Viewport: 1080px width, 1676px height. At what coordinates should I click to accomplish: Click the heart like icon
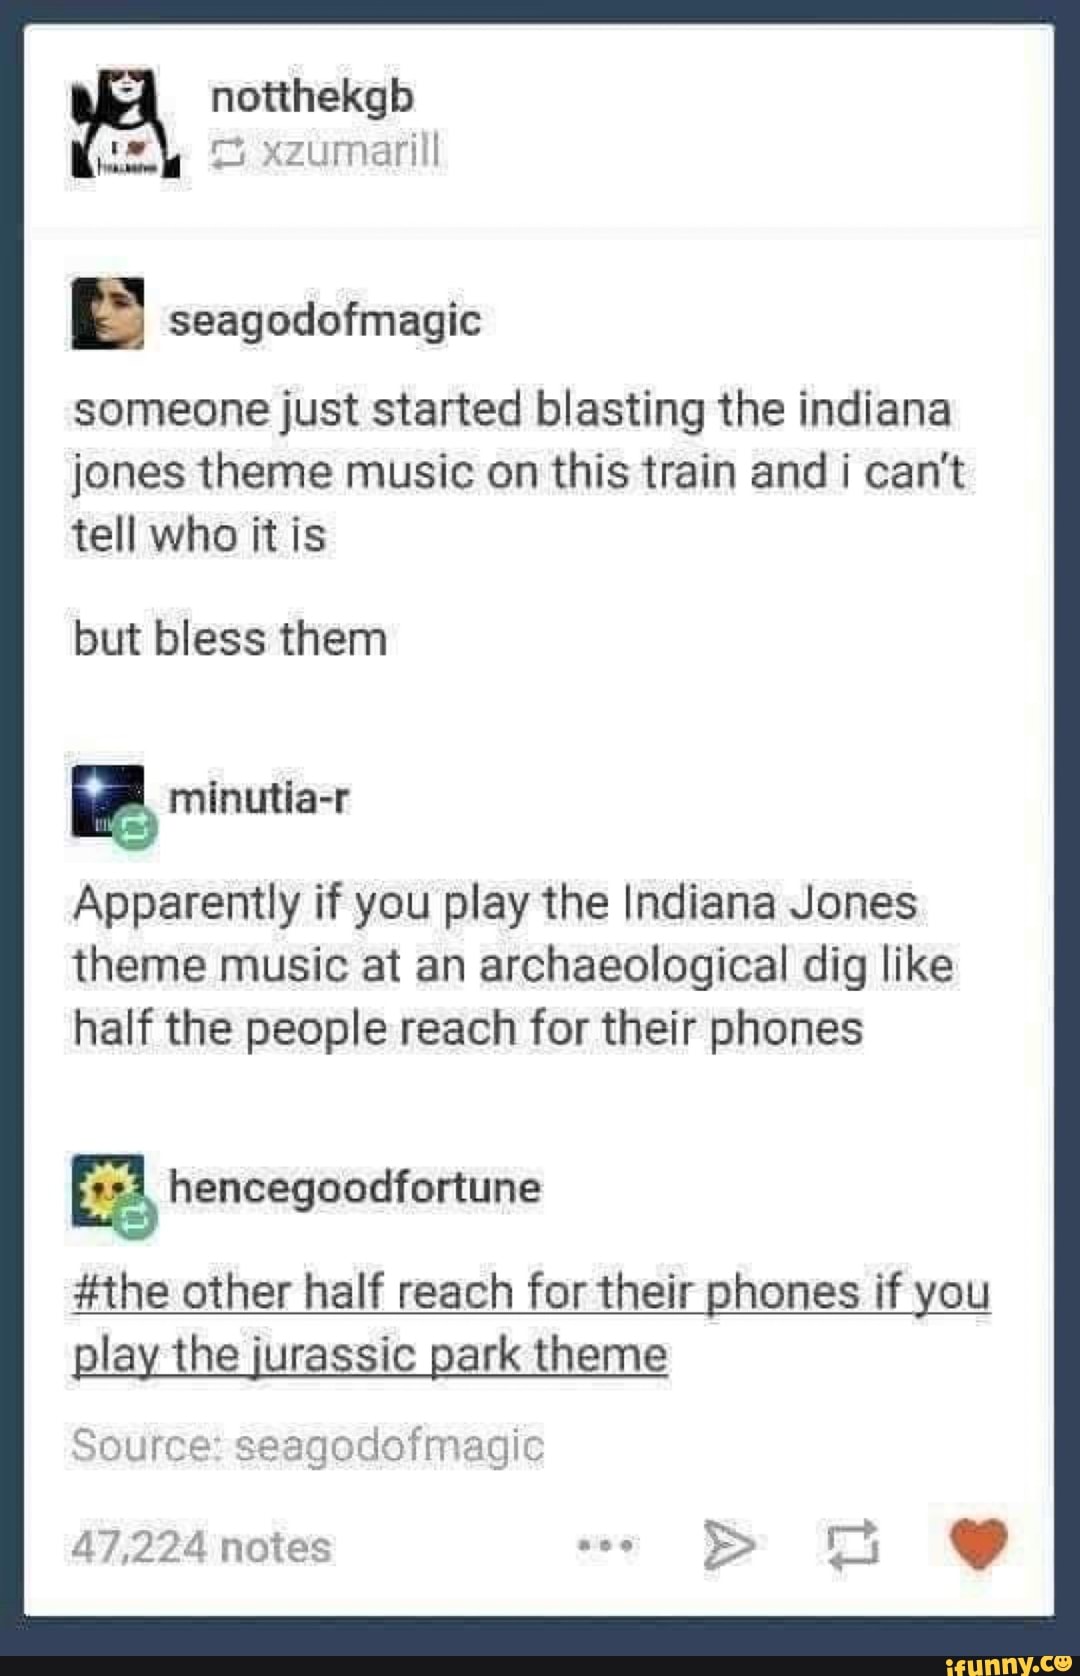pos(978,1545)
